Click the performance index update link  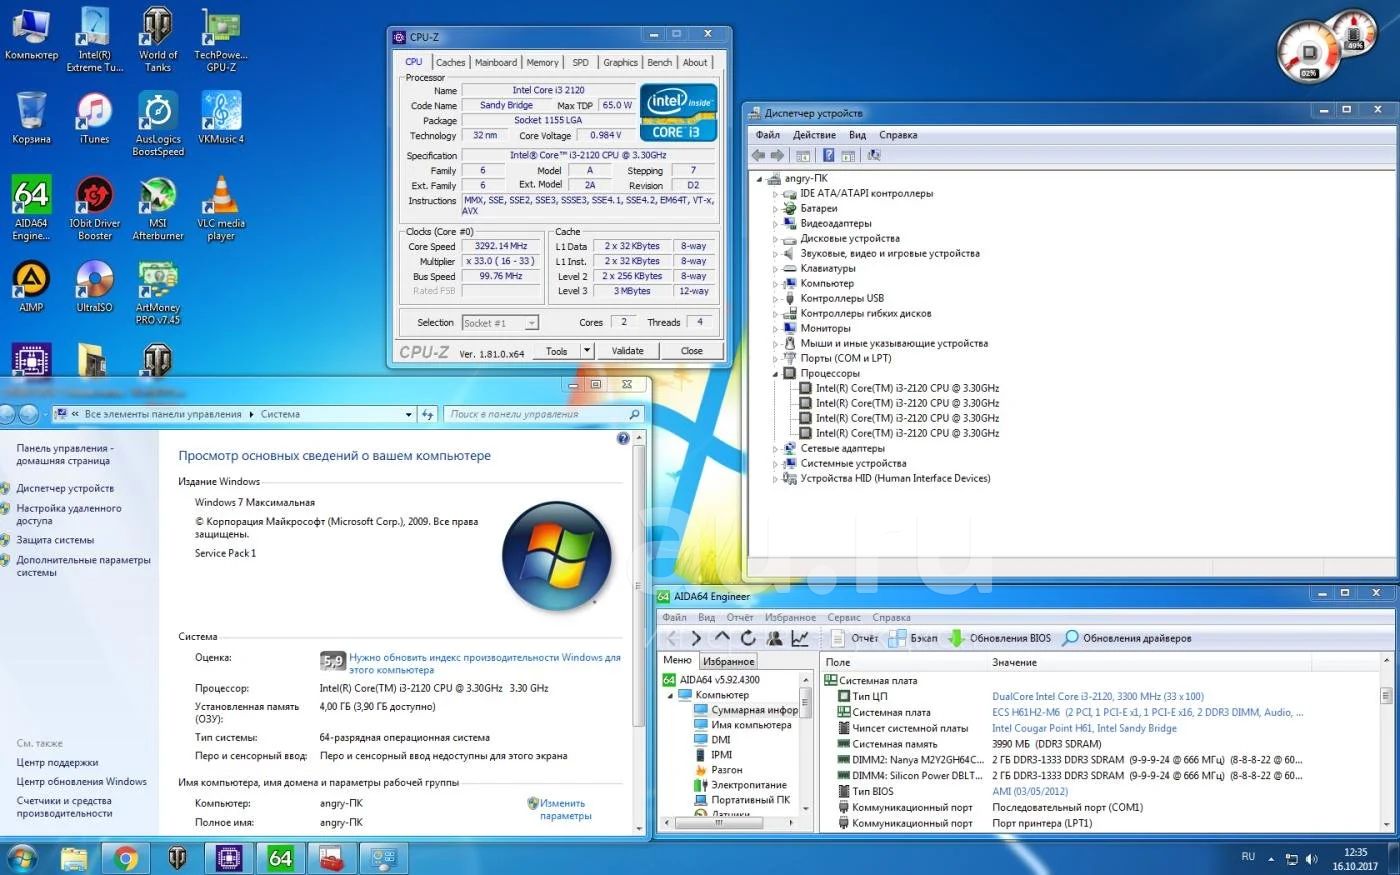485,664
